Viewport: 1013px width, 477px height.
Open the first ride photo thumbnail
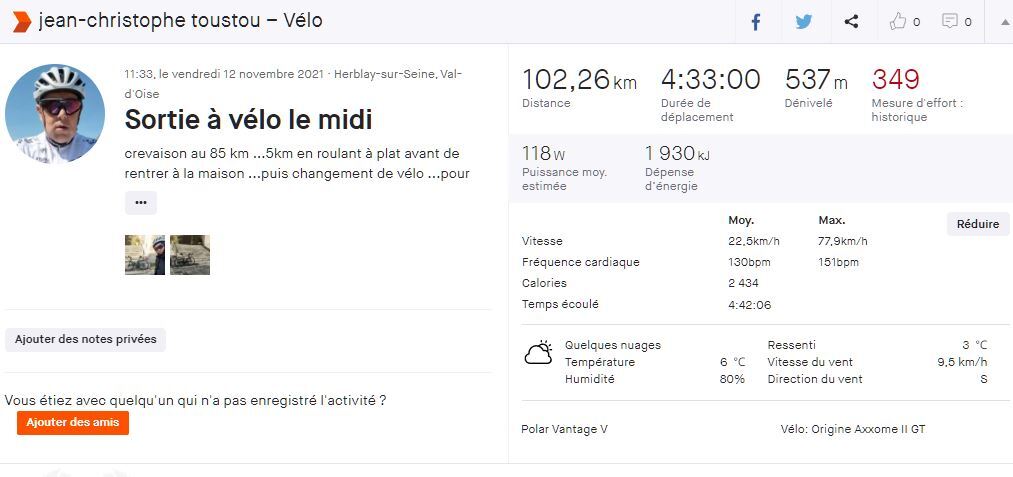[145, 255]
